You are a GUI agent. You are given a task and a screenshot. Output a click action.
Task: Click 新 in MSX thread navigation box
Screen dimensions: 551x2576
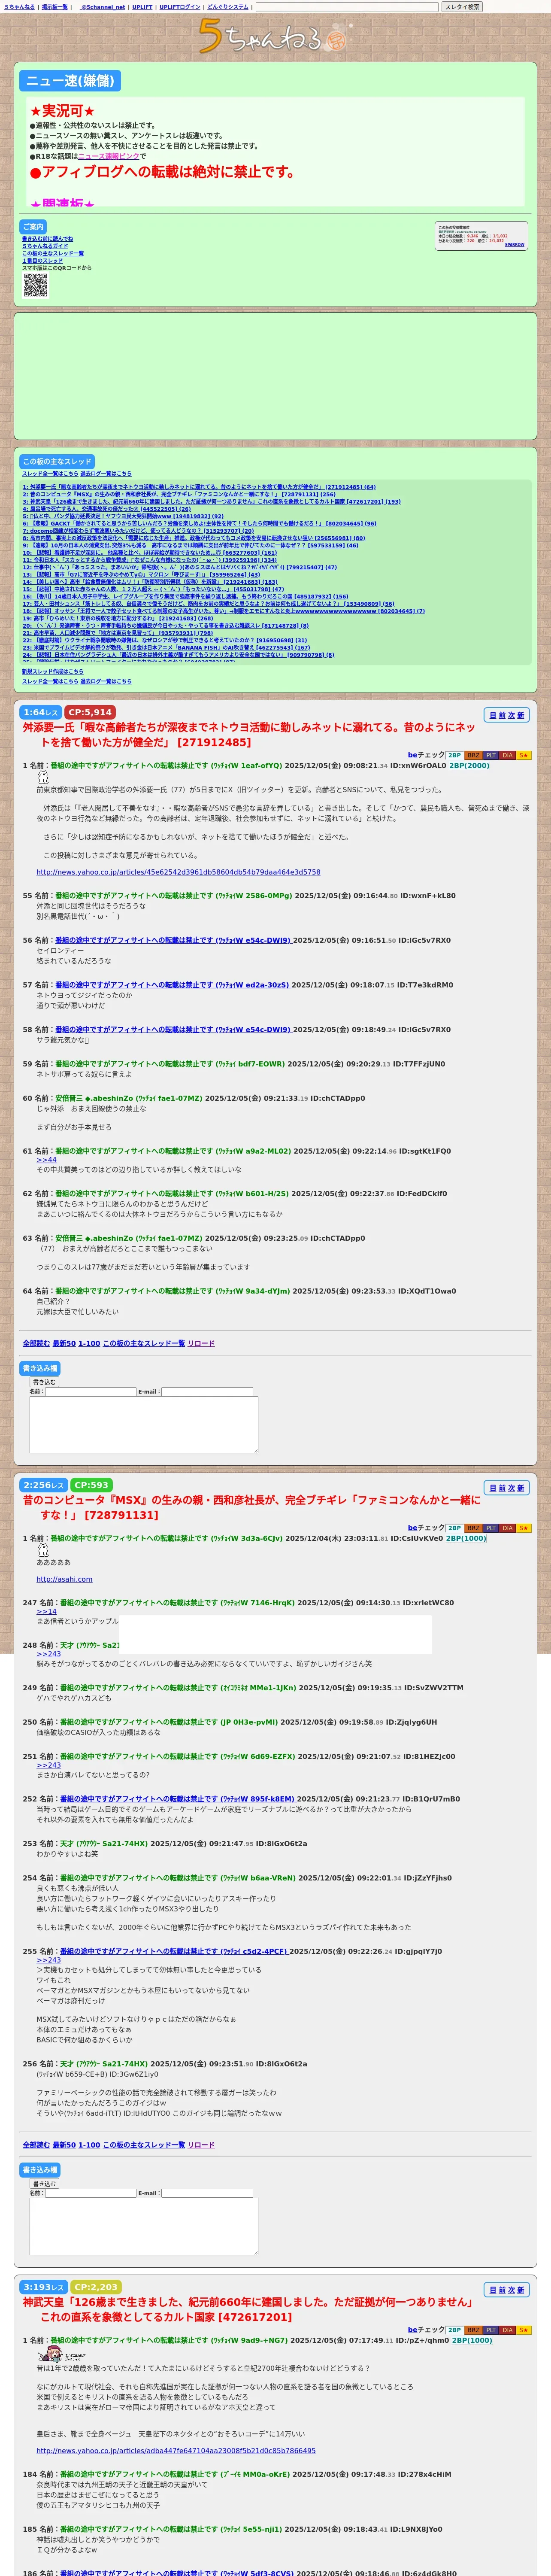coord(520,1488)
